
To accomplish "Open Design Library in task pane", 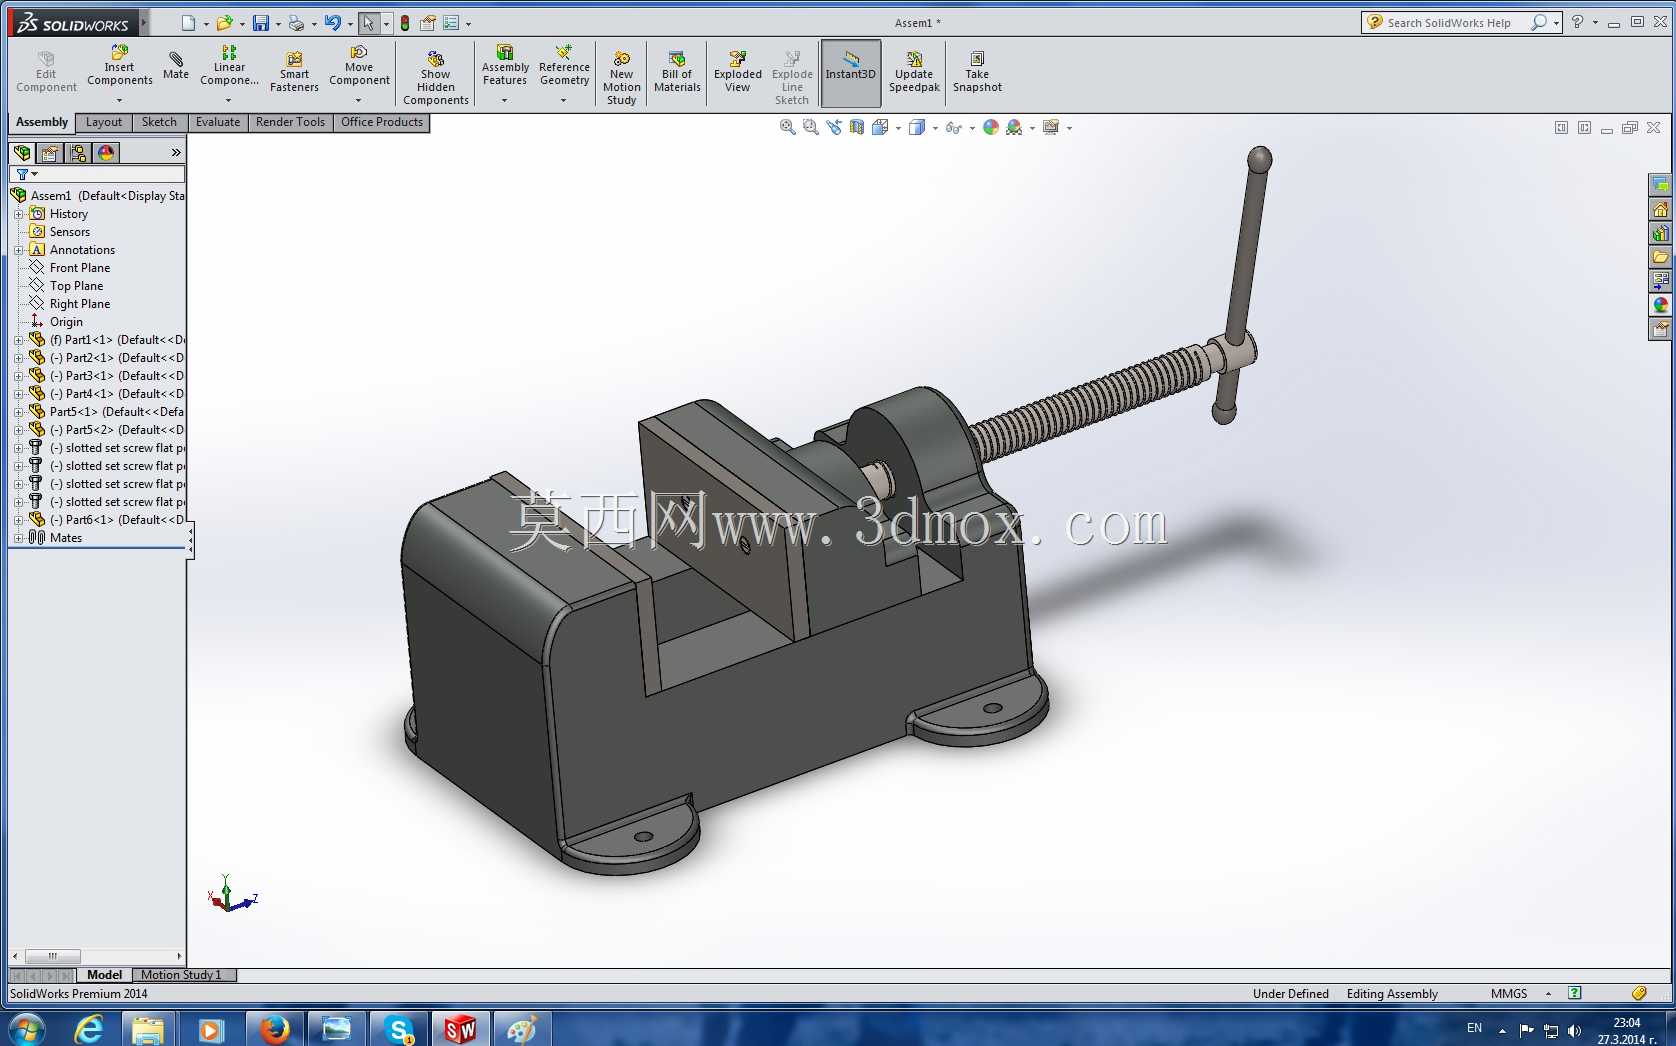I will (x=1660, y=233).
